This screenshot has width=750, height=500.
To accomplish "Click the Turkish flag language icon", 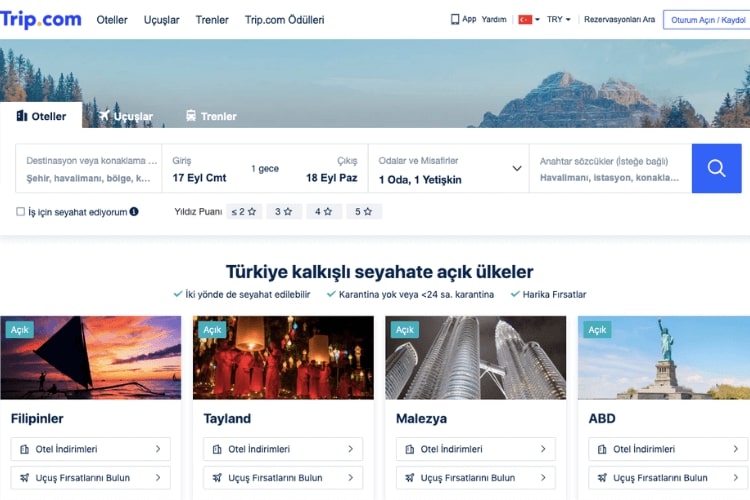I will 525,20.
